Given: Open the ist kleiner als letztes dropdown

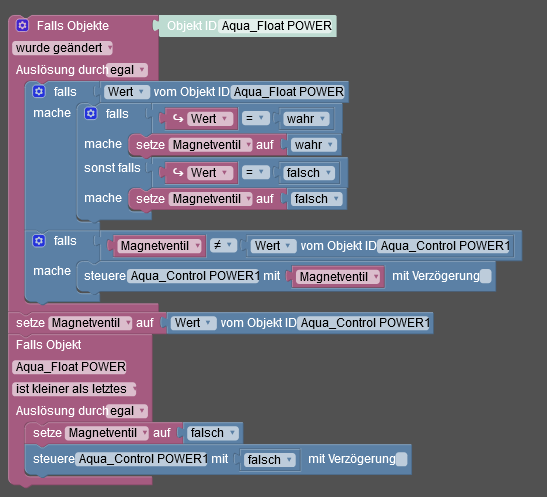Looking at the screenshot, I should 74,389.
